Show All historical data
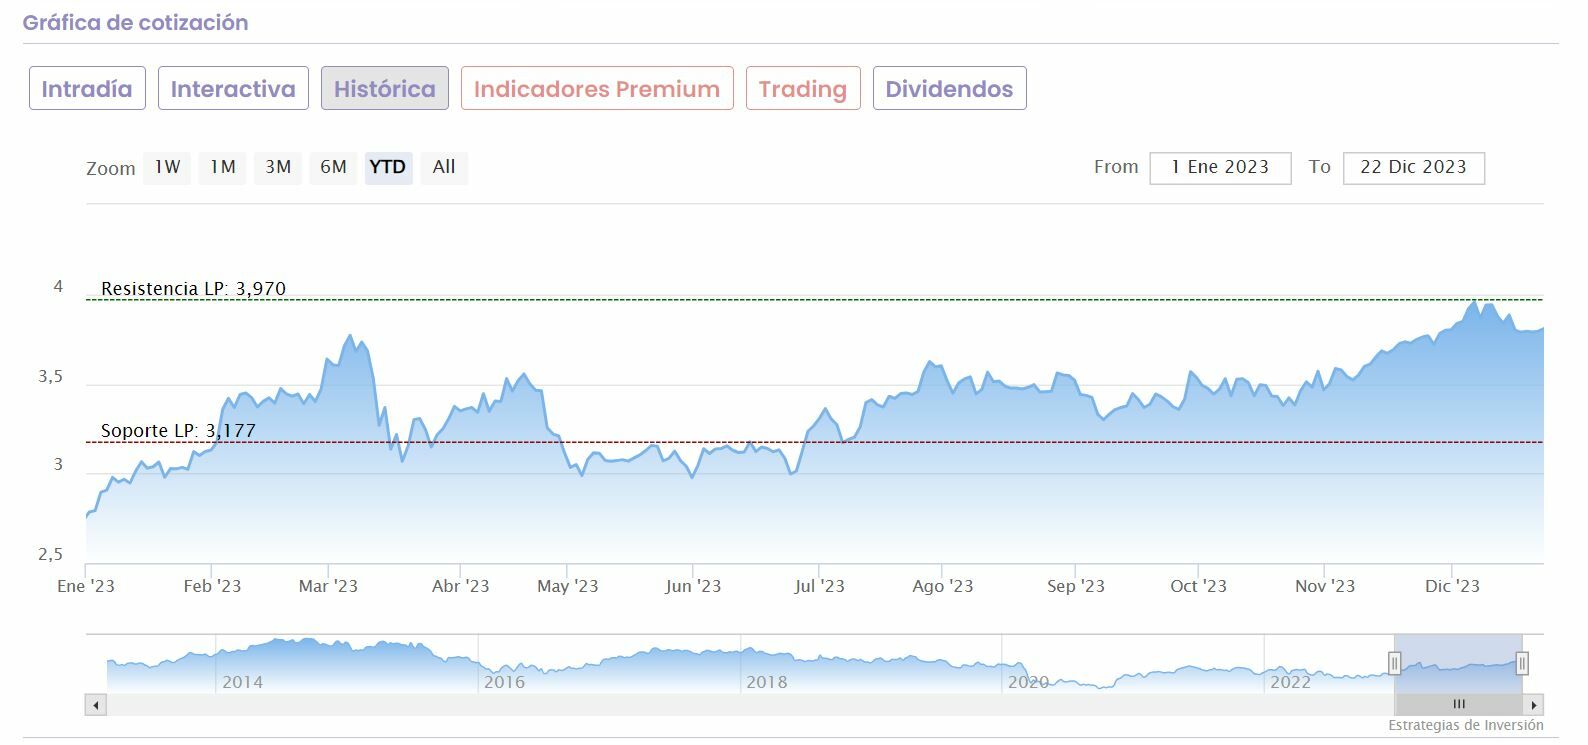The image size is (1588, 745). point(444,167)
